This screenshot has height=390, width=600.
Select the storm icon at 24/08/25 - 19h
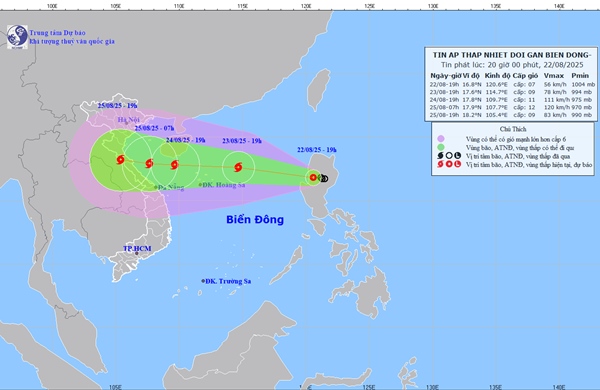click(174, 165)
